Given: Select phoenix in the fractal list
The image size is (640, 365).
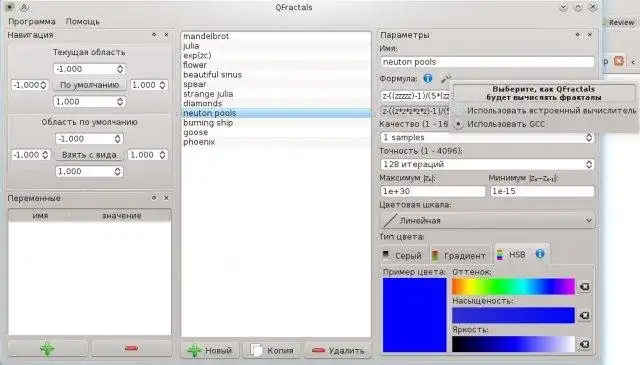Looking at the screenshot, I should tap(276, 142).
